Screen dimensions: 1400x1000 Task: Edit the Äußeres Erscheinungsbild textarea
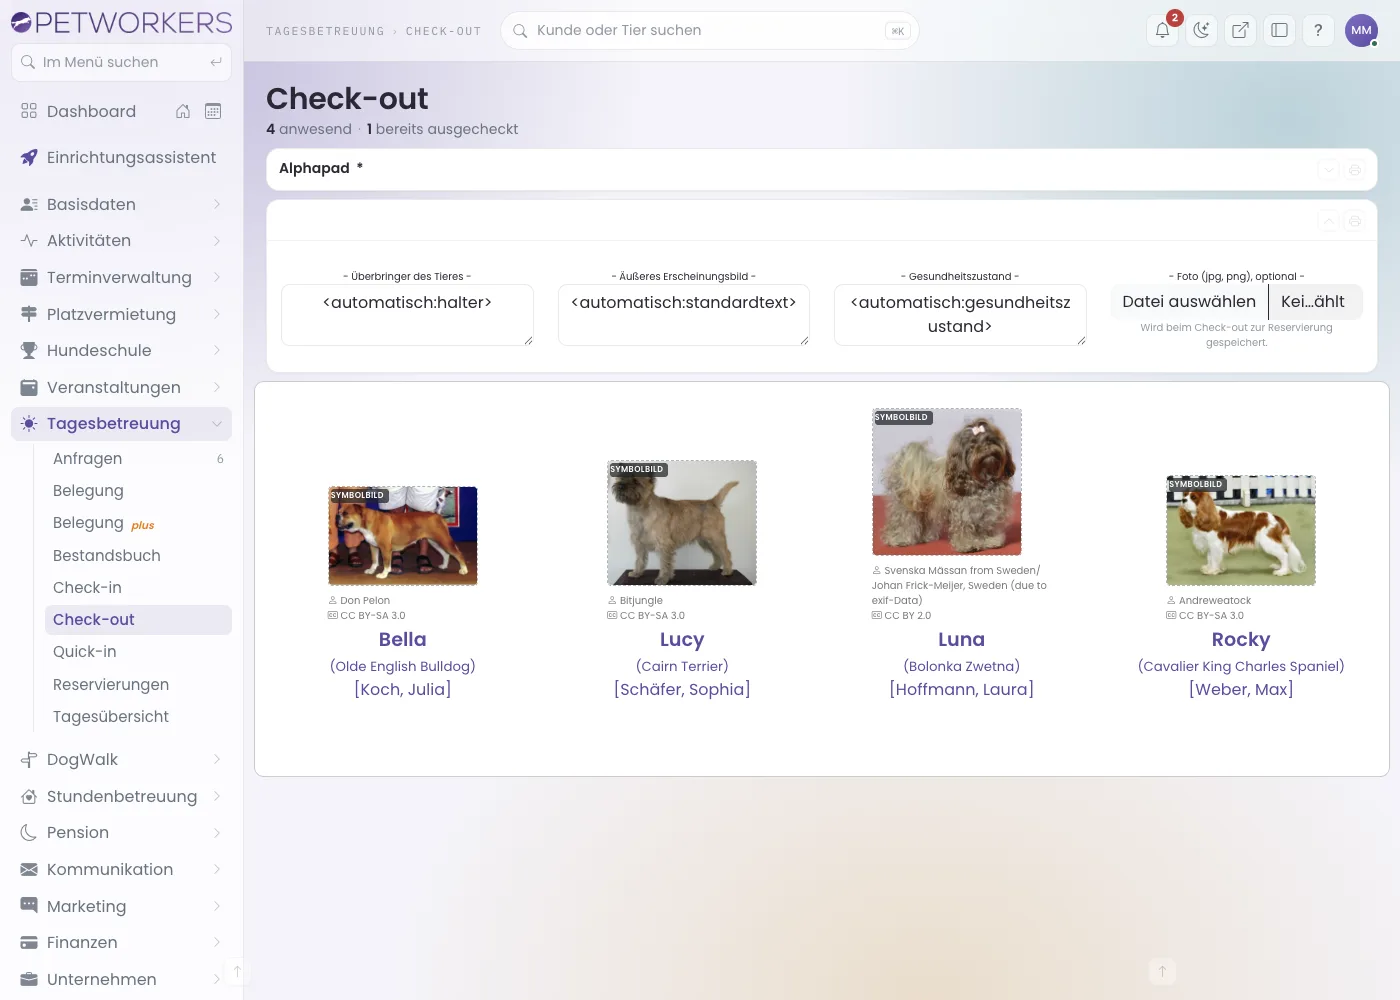[683, 315]
